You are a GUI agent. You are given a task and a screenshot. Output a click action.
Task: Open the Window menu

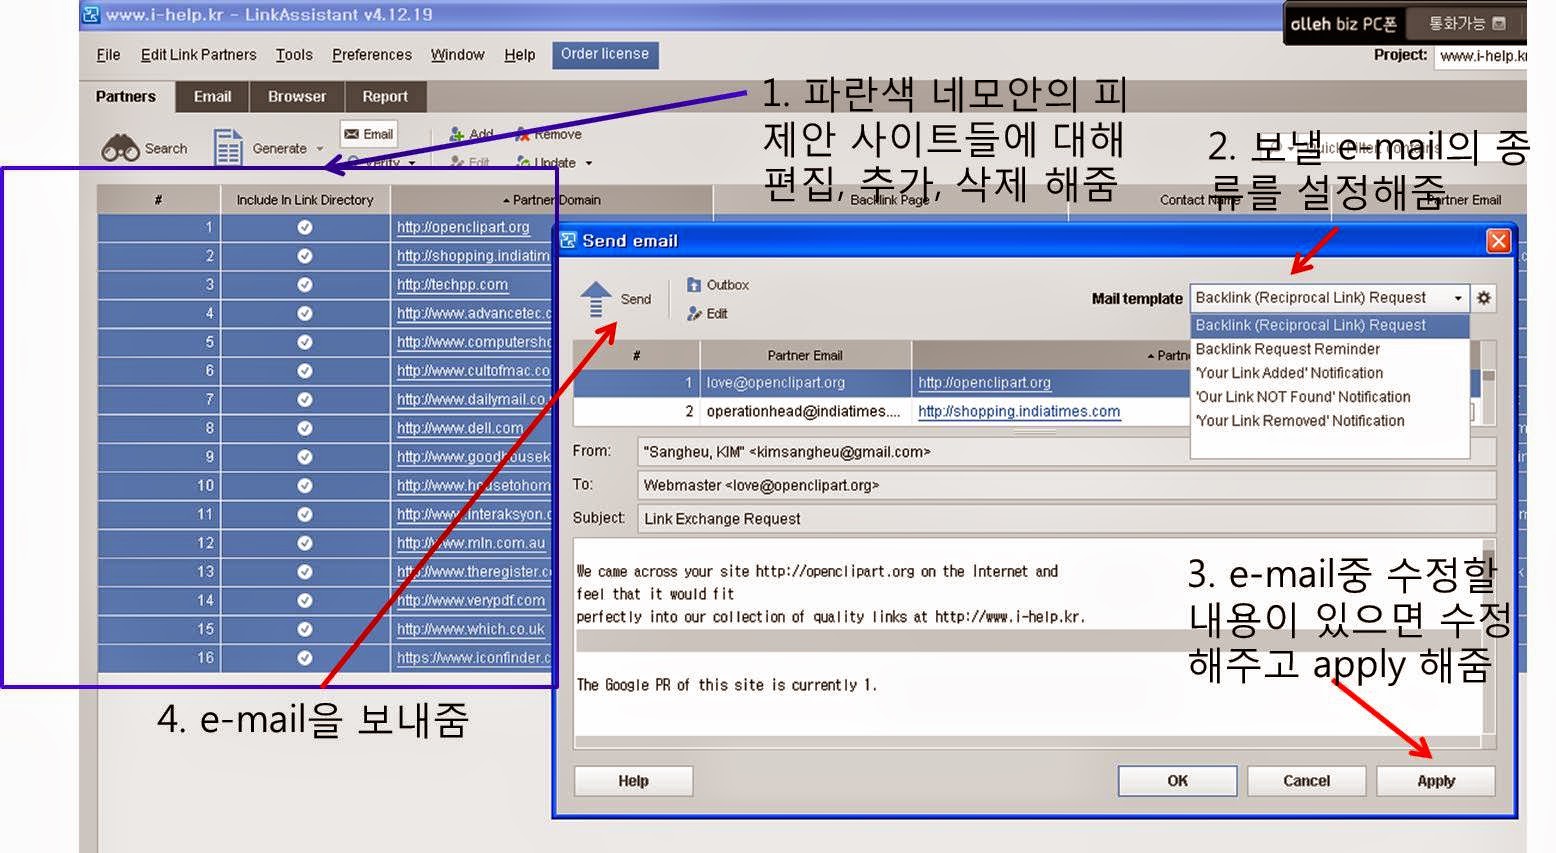457,55
